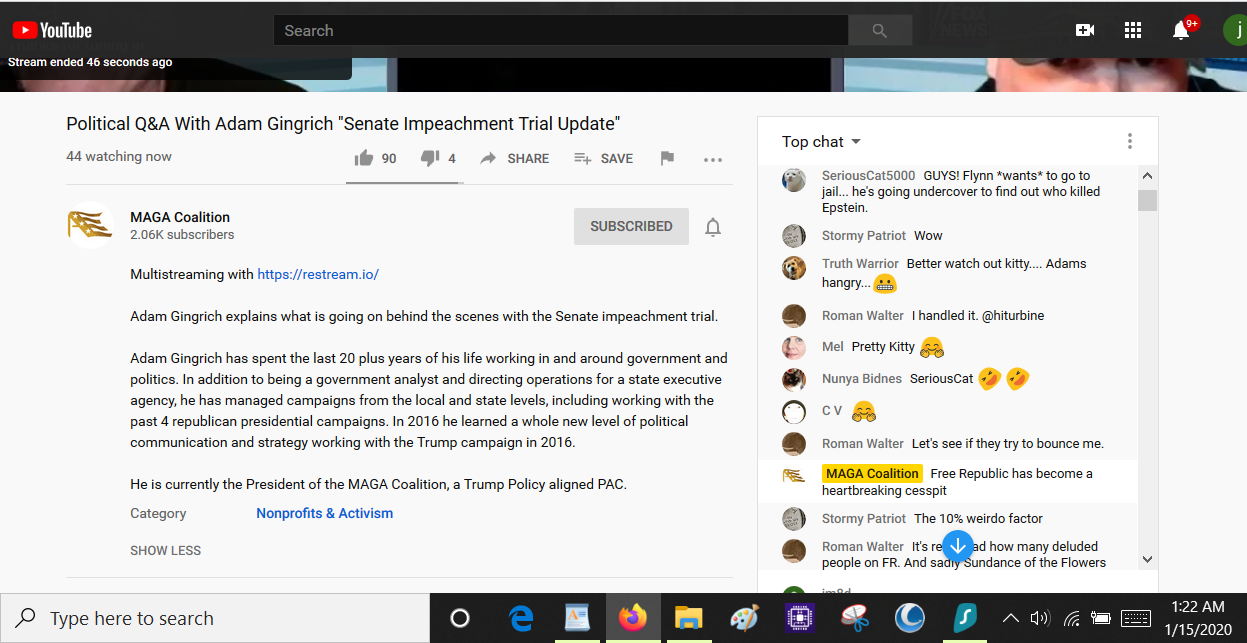Jump to latest chat messages arrow

pyautogui.click(x=958, y=545)
